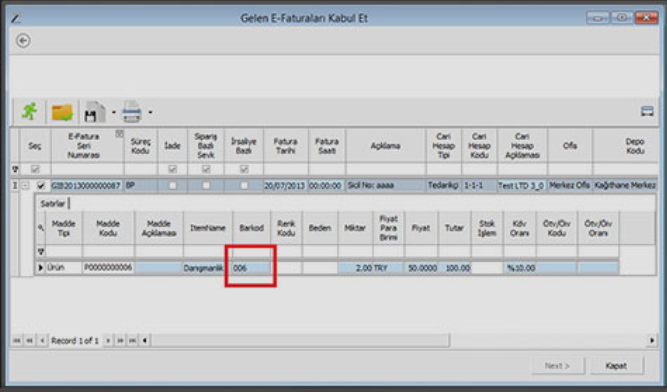
Task: Sort by Fatura Tarihi column header
Action: [285, 146]
